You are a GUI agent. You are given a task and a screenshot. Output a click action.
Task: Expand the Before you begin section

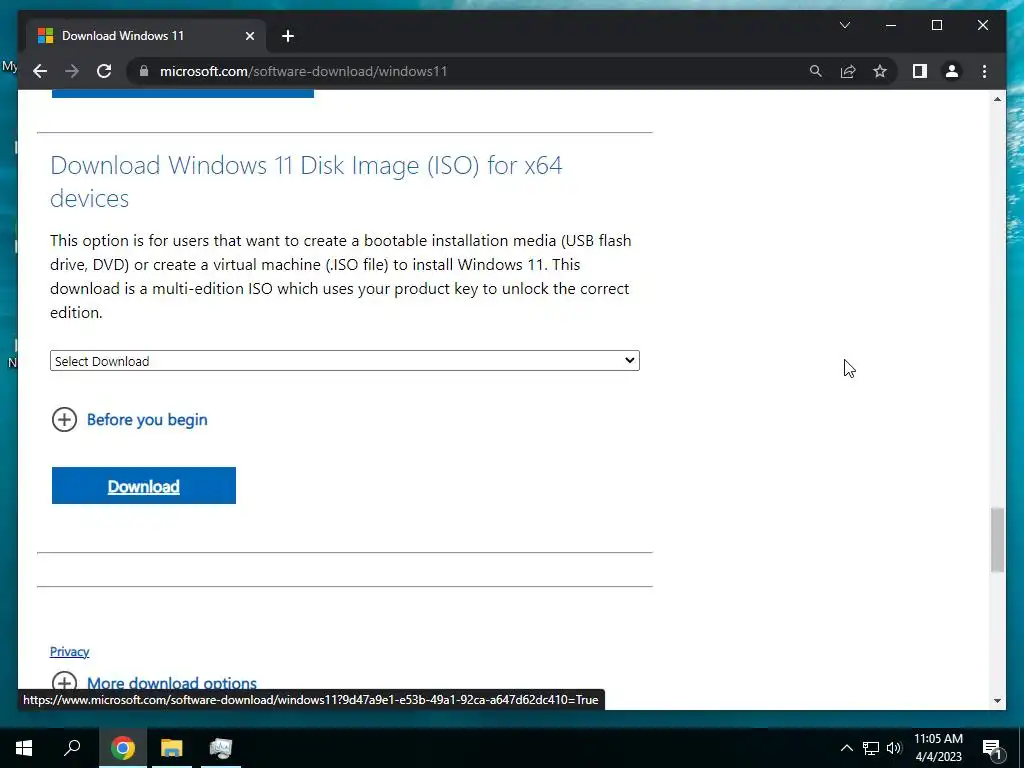coord(147,419)
